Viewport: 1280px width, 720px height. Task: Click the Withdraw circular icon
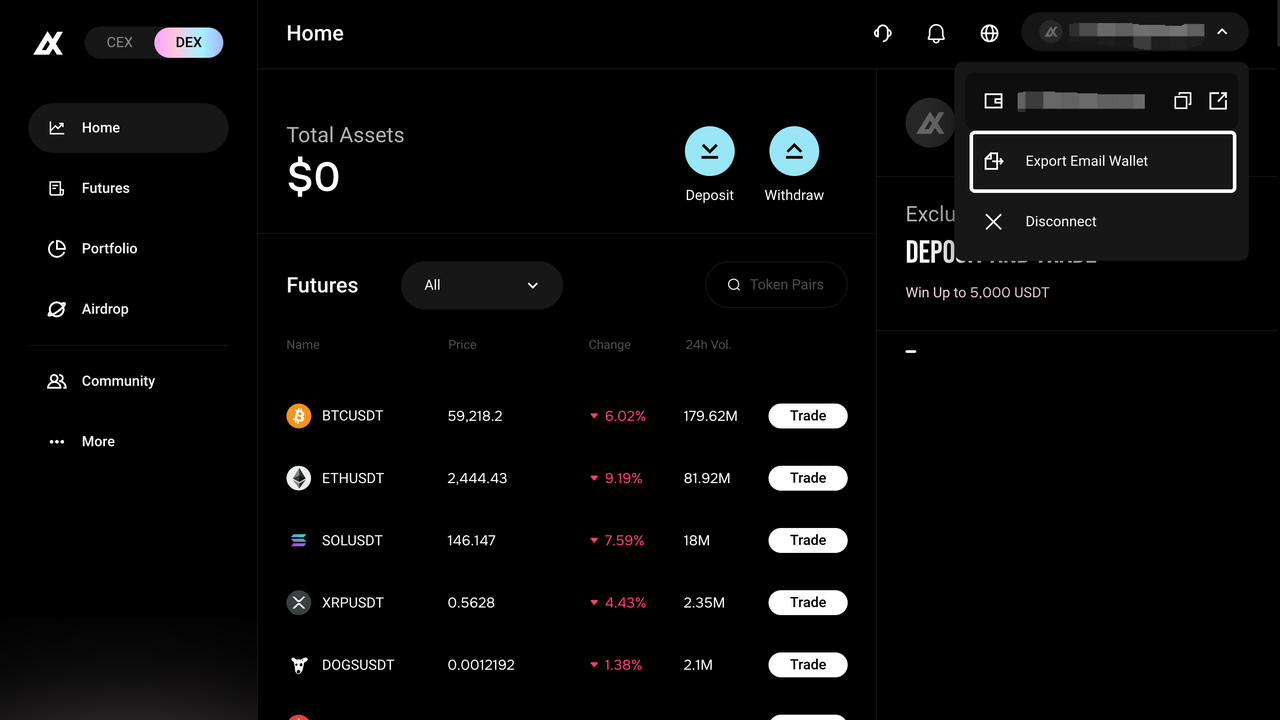(794, 152)
